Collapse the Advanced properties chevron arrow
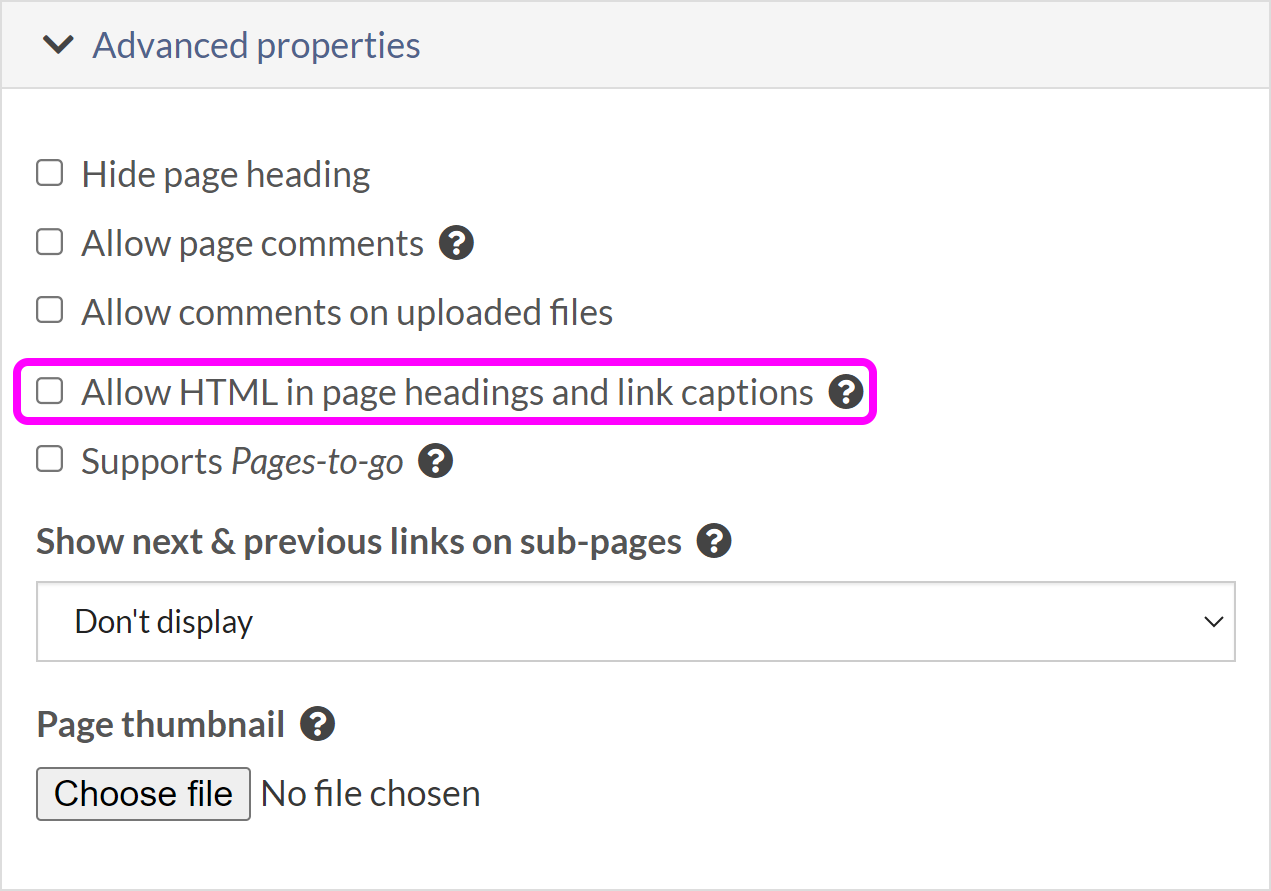Viewport: 1271px width, 891px height. [59, 45]
